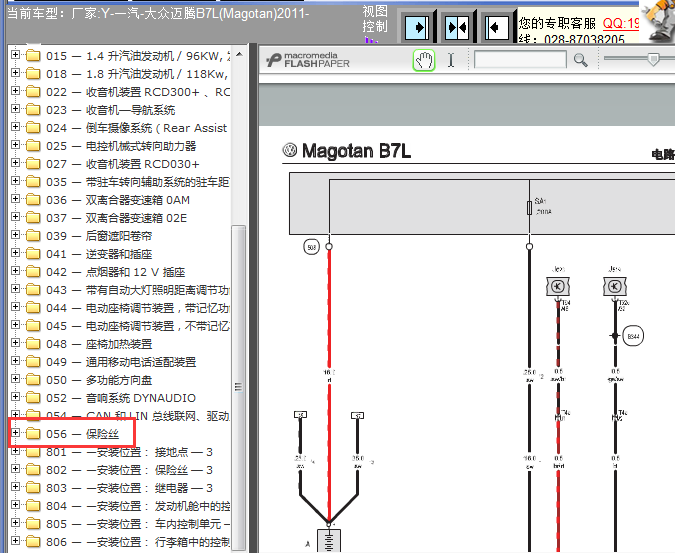The height and width of the screenshot is (553, 675).
Task: Click the right-arrow view control icon
Action: click(417, 28)
